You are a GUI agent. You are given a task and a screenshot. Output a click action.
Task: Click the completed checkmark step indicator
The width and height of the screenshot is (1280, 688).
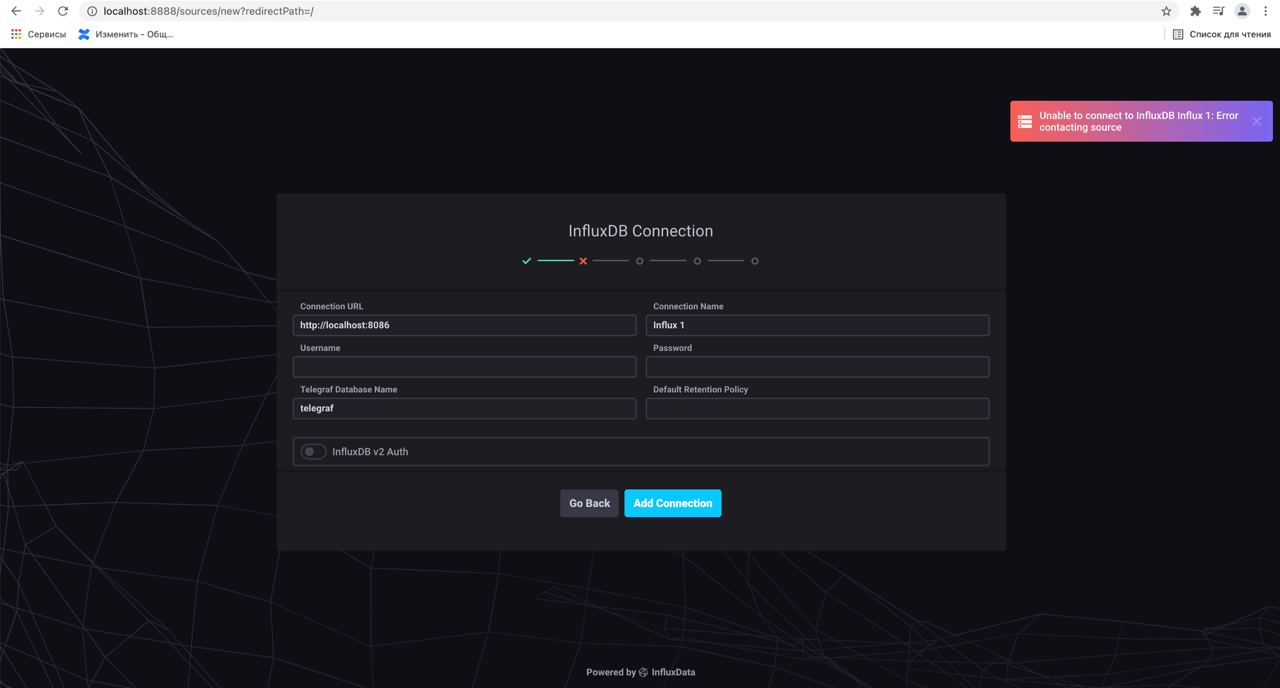click(527, 261)
